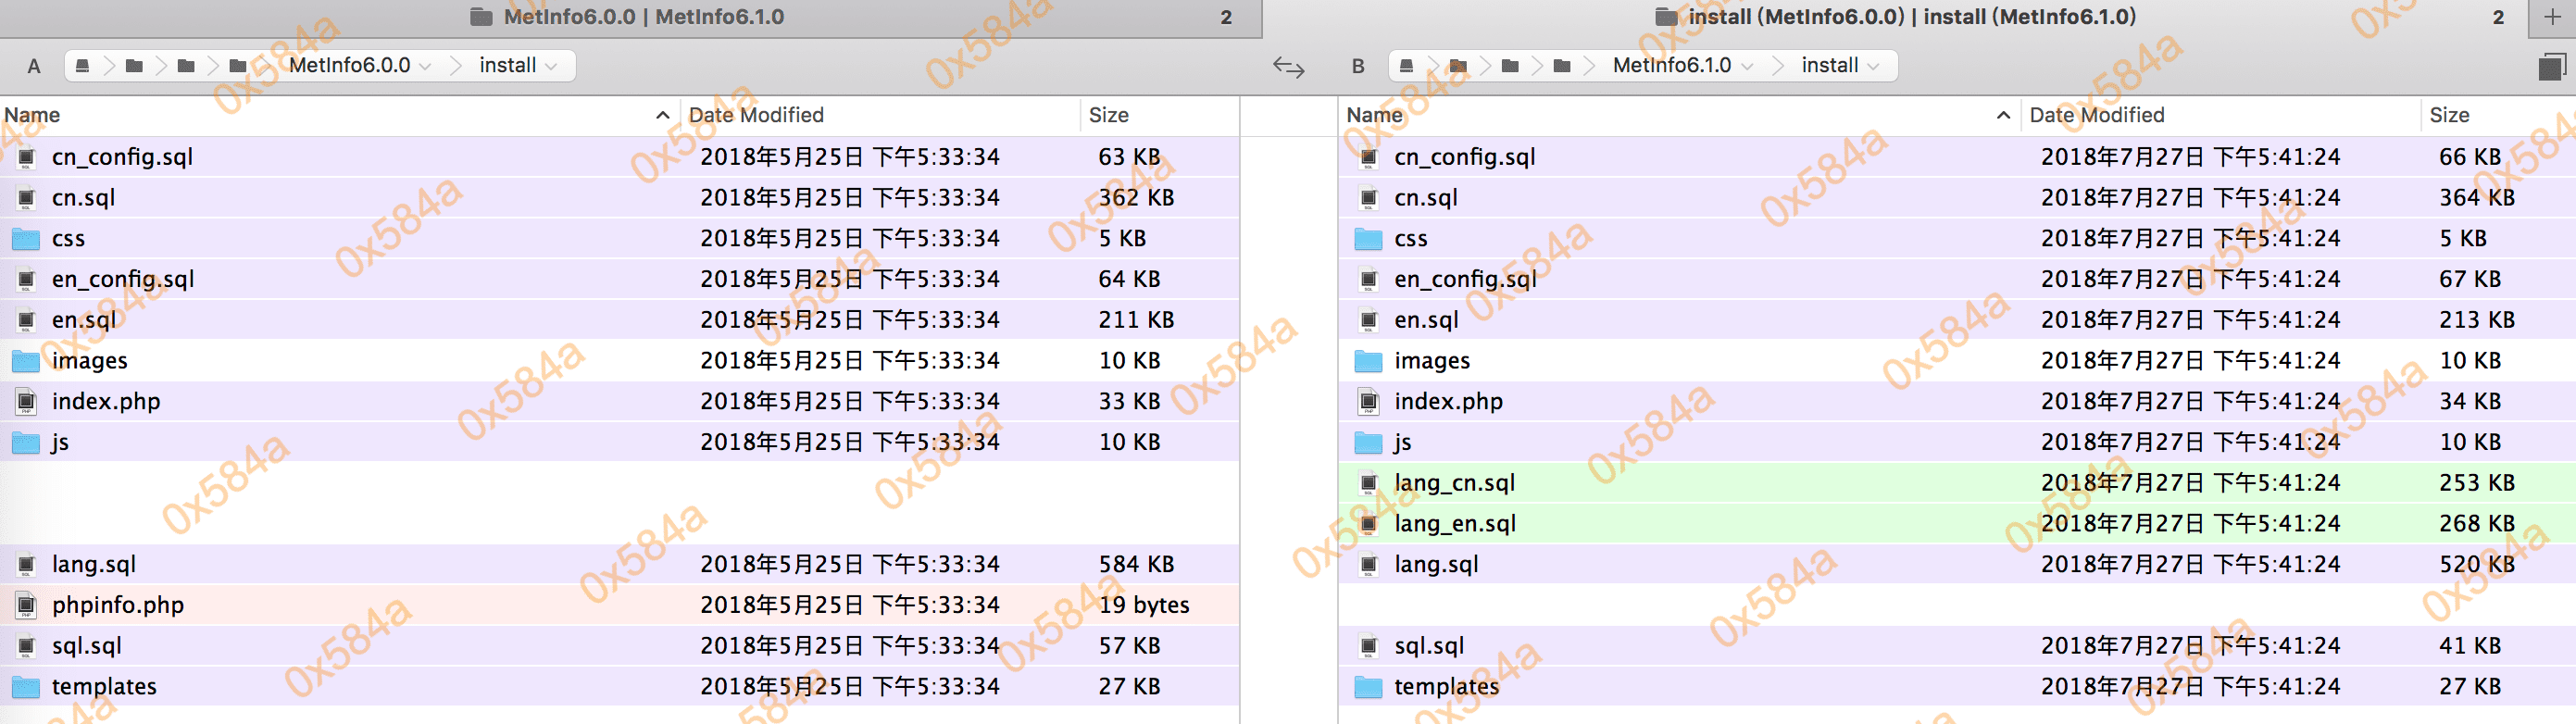The height and width of the screenshot is (724, 2576).
Task: Select the phpinfo.php file icon
Action: [26, 605]
